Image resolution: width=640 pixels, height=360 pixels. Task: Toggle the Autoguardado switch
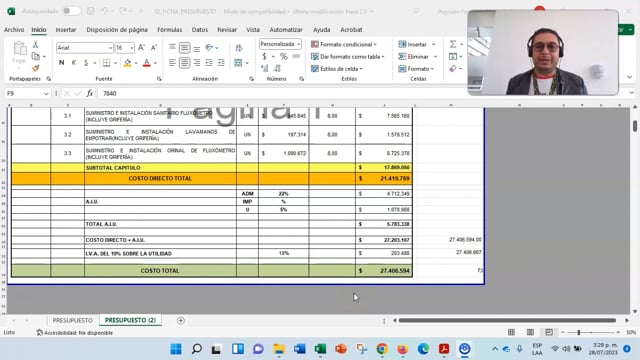[x=71, y=11]
